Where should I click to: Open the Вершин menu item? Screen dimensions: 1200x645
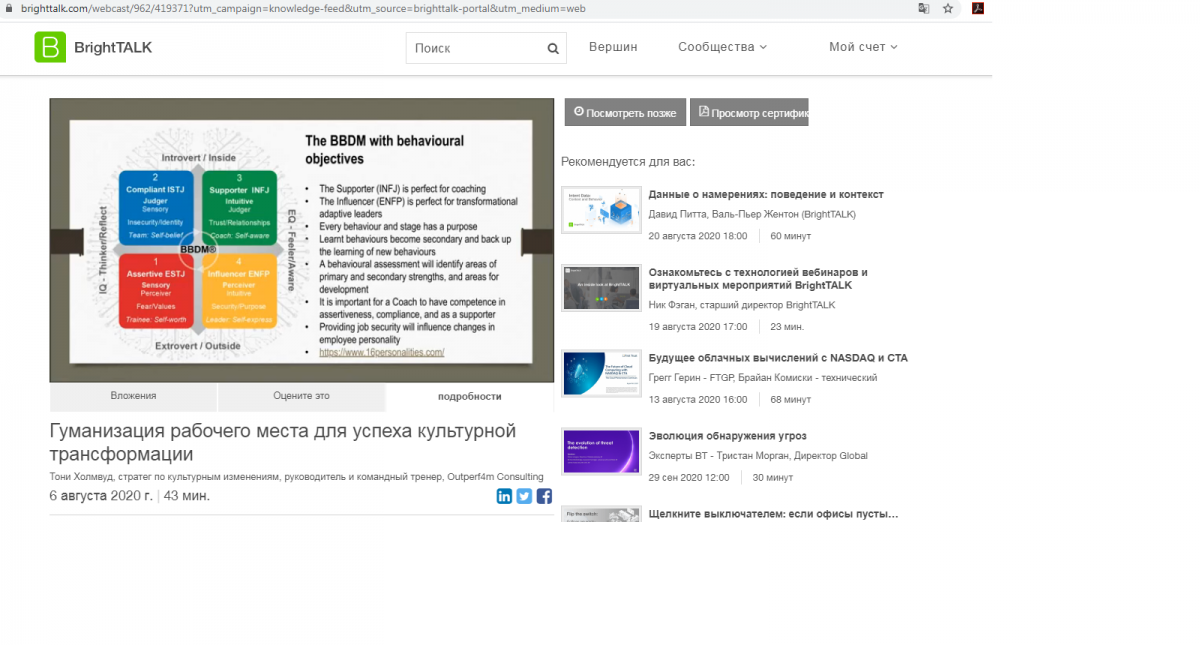tap(613, 47)
